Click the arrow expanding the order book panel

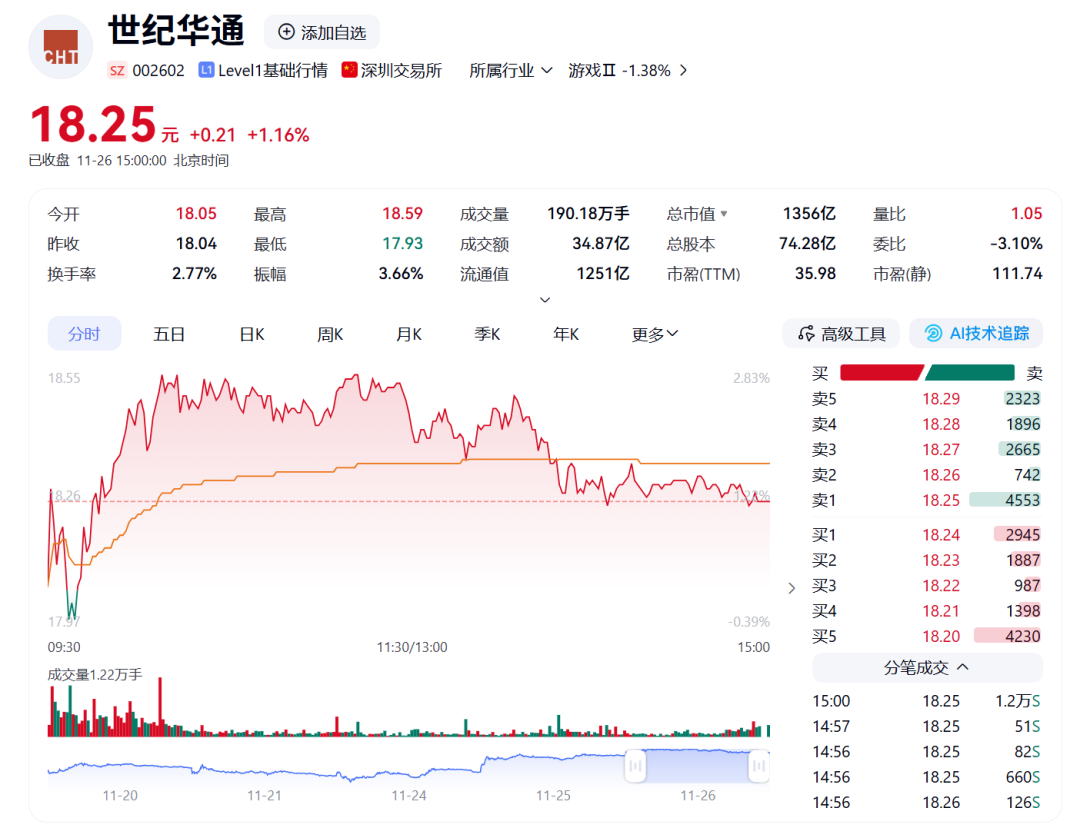(x=791, y=588)
